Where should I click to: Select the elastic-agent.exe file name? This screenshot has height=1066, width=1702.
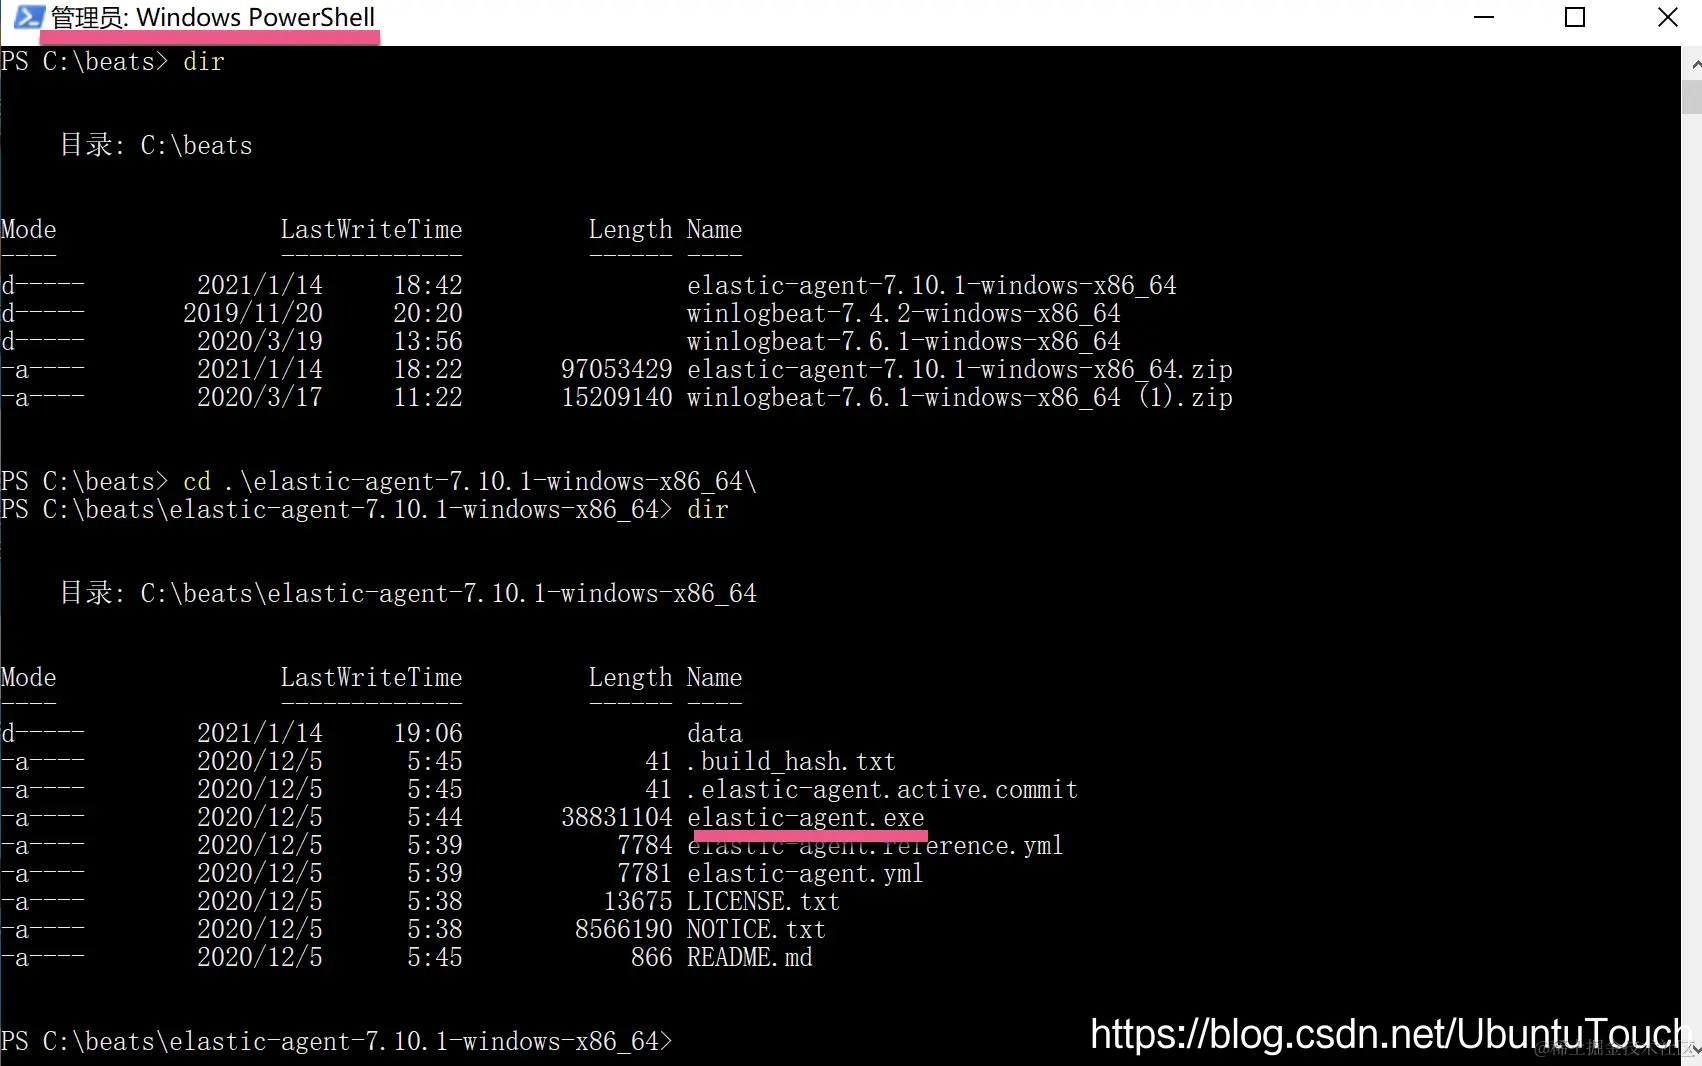click(x=806, y=817)
